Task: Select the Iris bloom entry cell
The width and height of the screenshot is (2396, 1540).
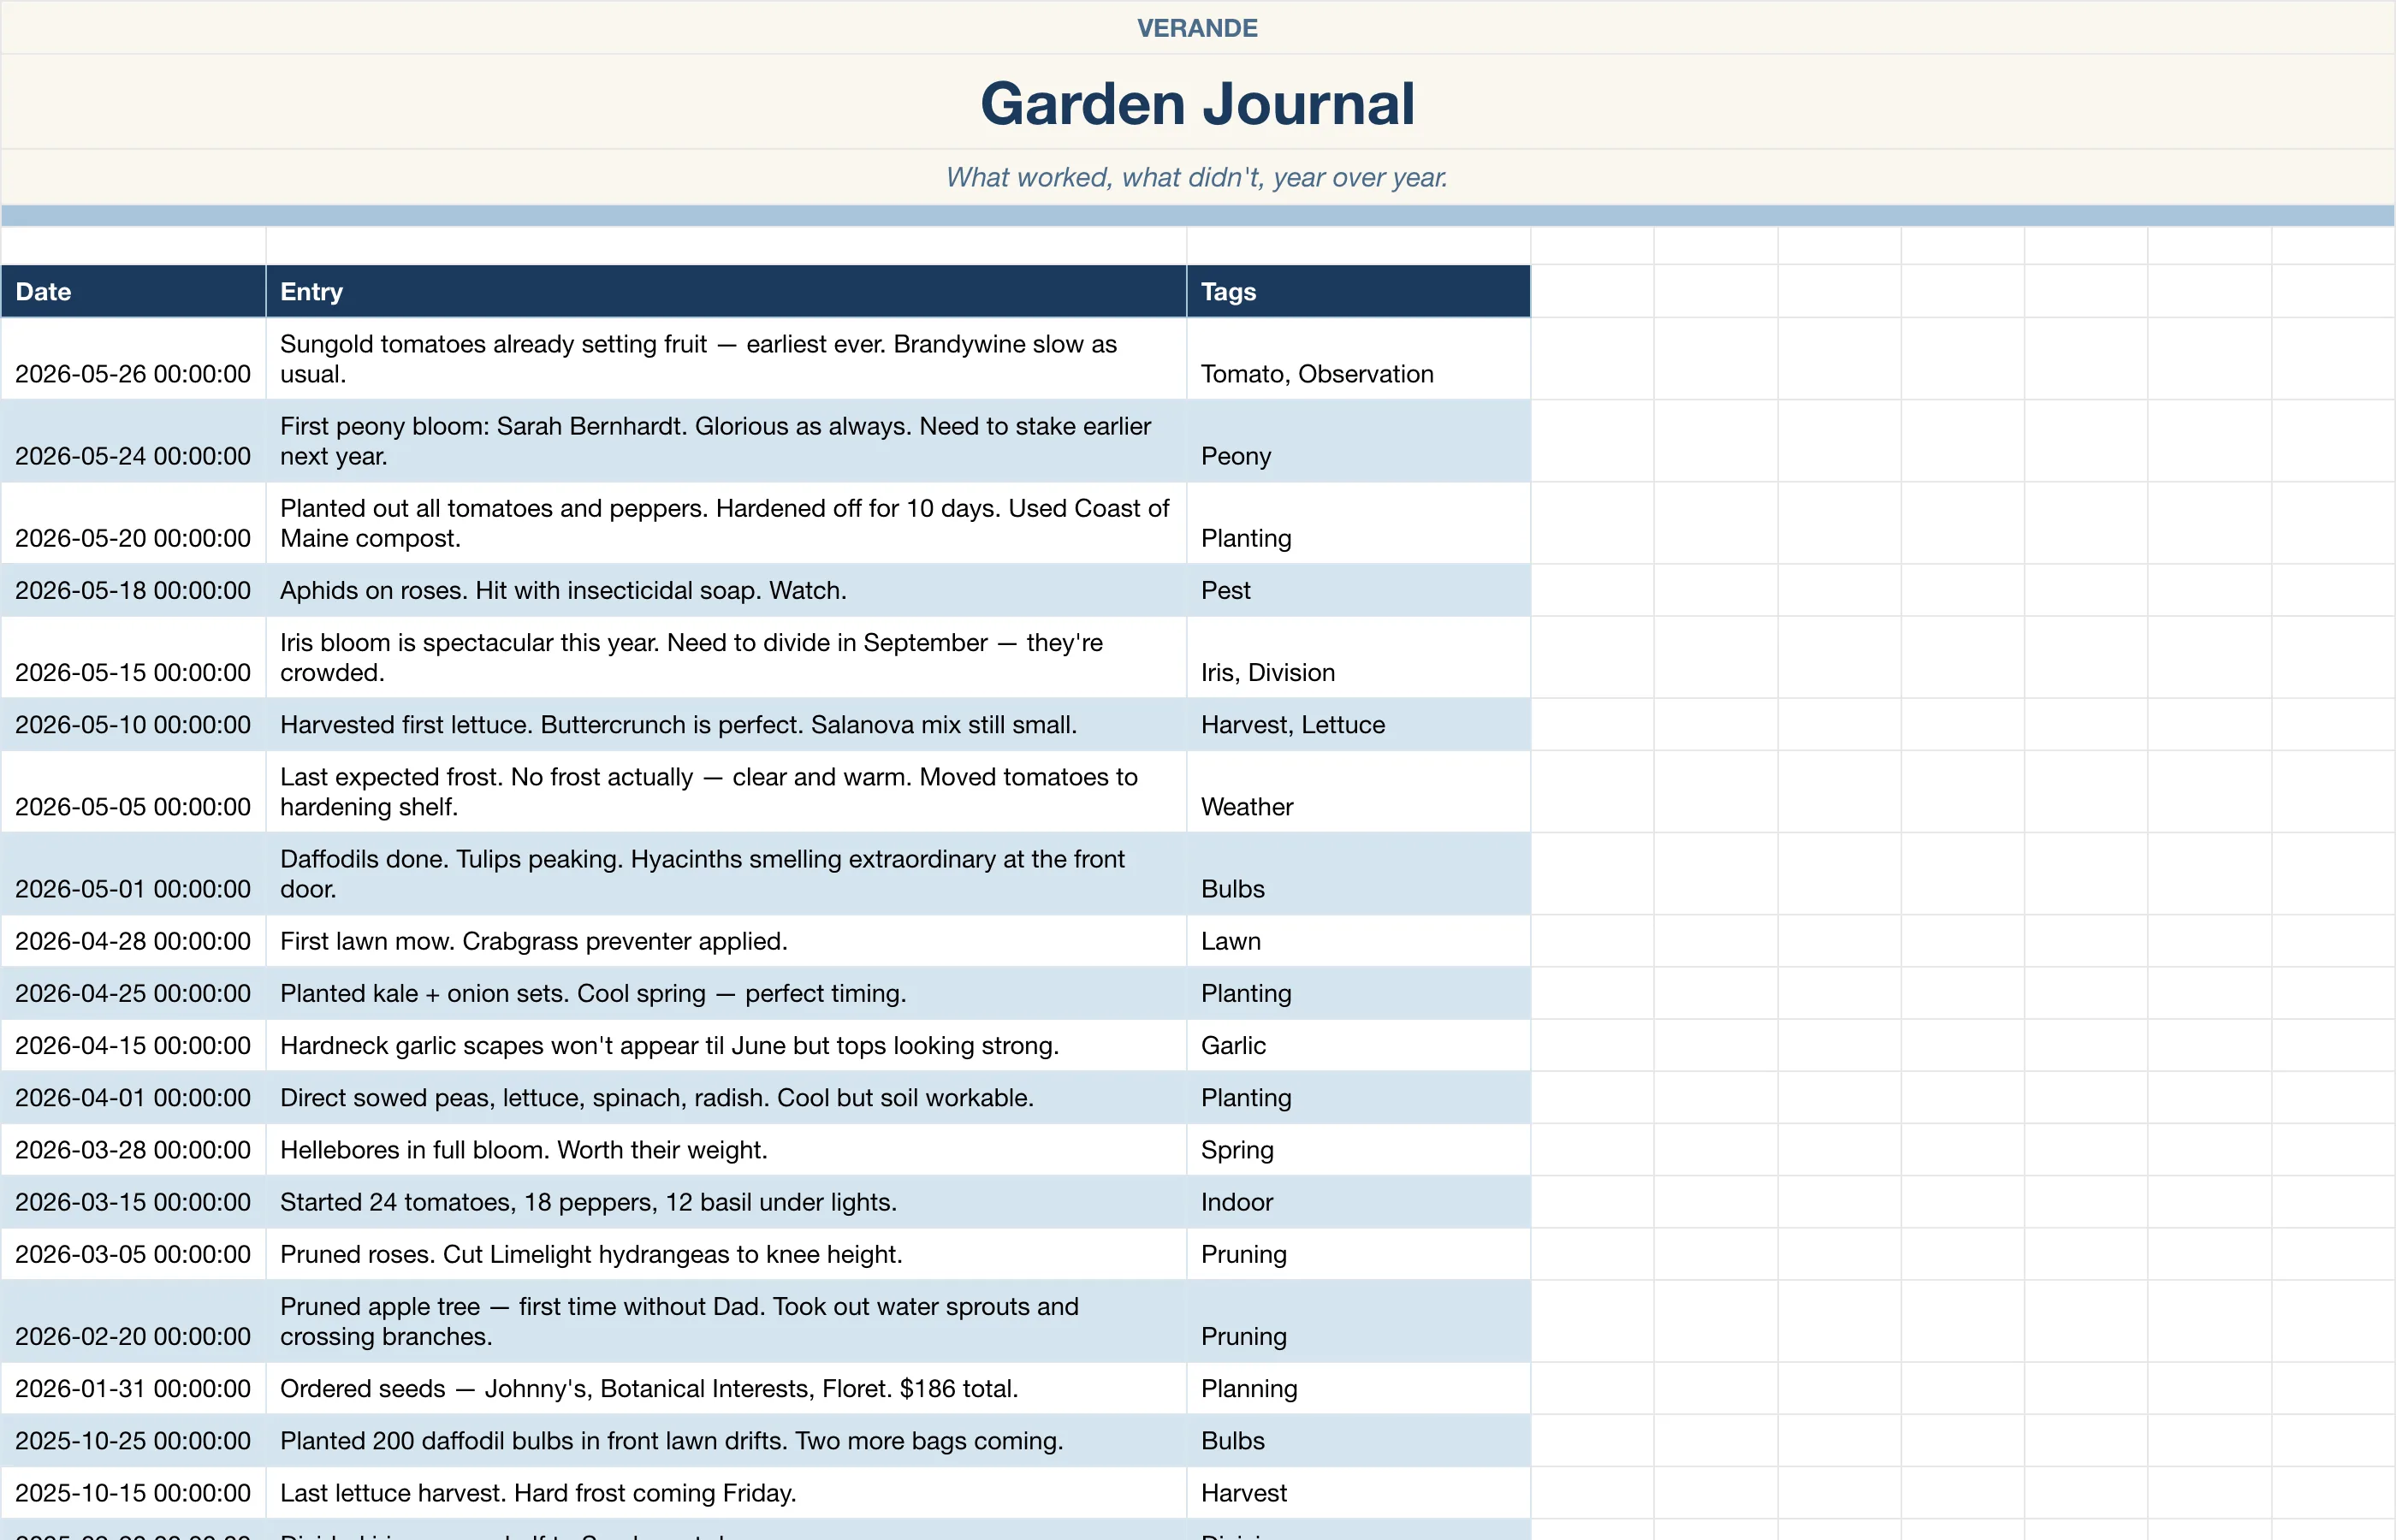Action: 726,657
